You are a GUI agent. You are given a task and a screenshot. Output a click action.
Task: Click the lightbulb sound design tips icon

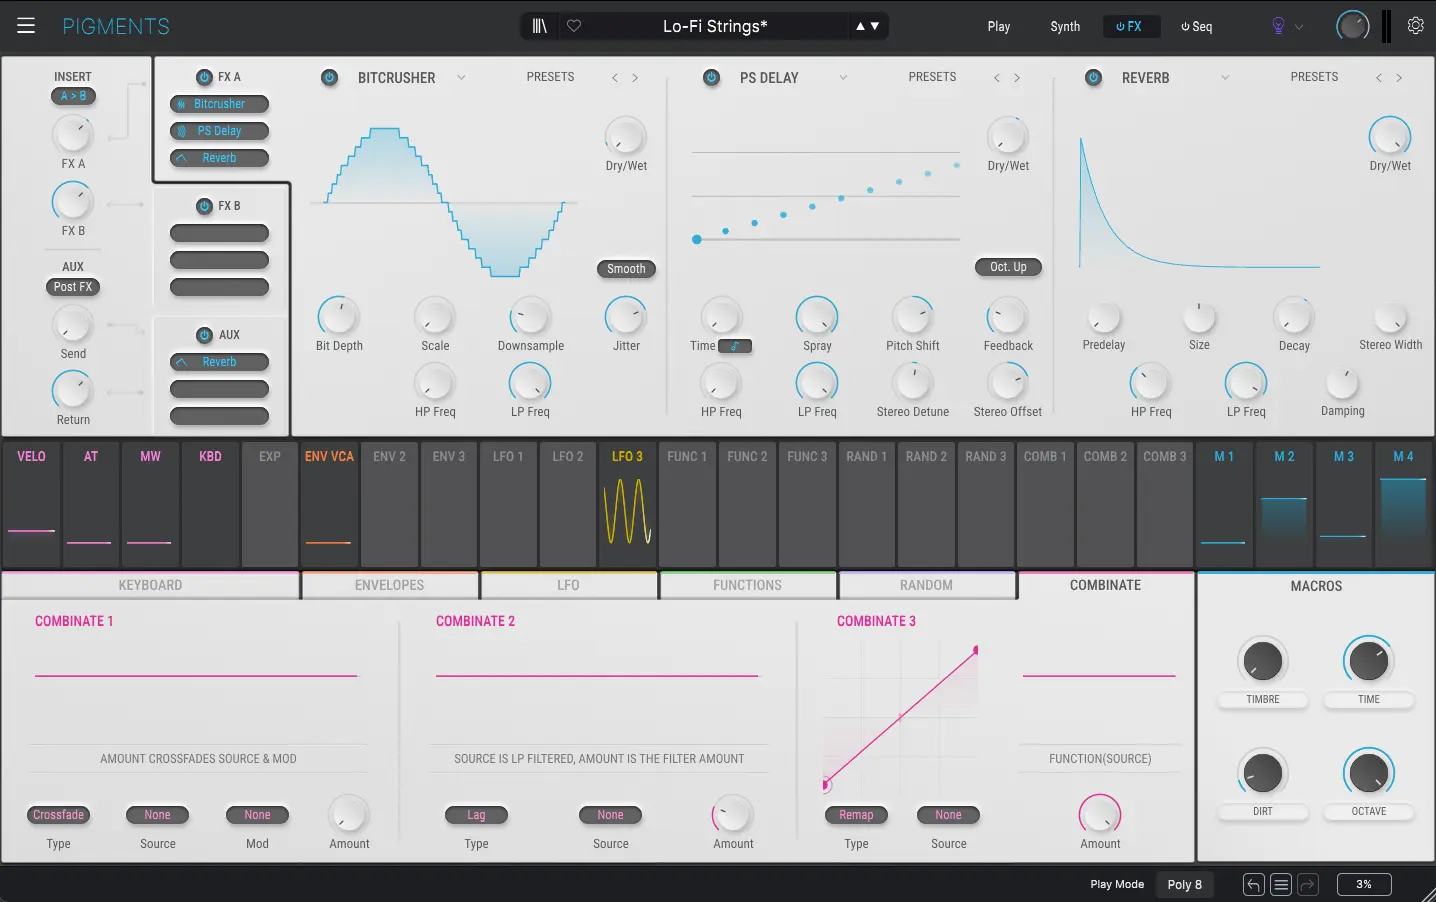(x=1278, y=26)
